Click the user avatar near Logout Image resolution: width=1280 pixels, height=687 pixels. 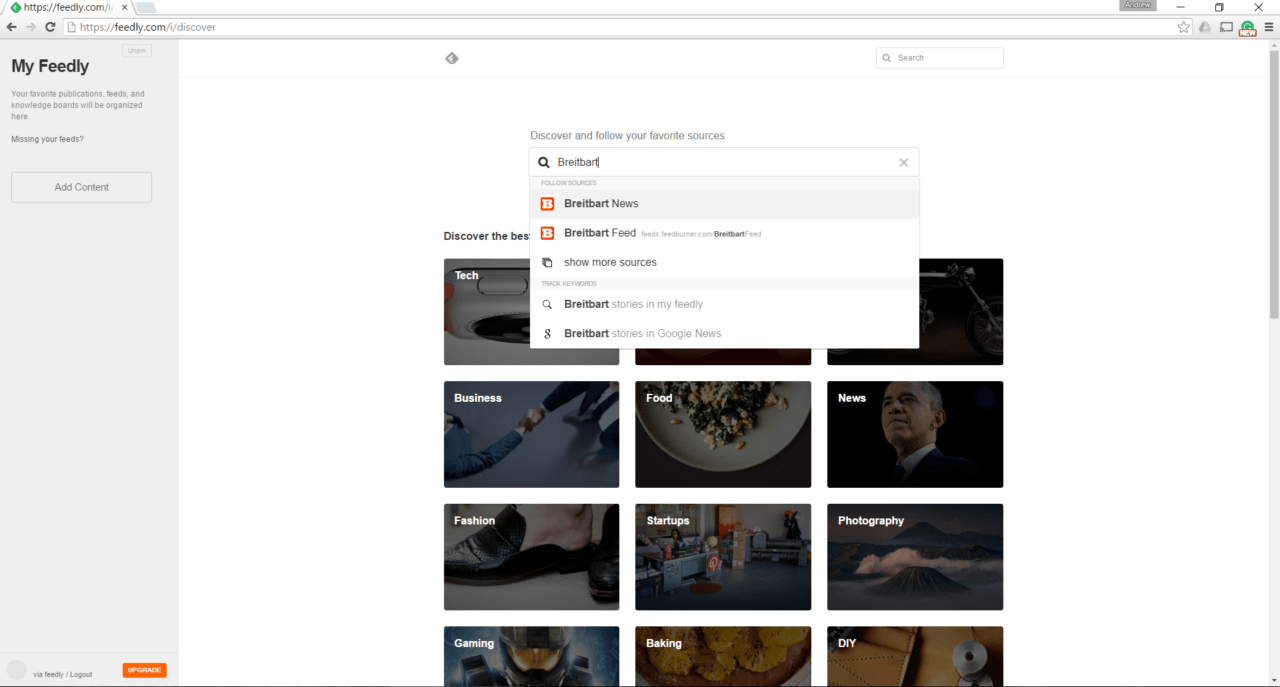pyautogui.click(x=17, y=670)
